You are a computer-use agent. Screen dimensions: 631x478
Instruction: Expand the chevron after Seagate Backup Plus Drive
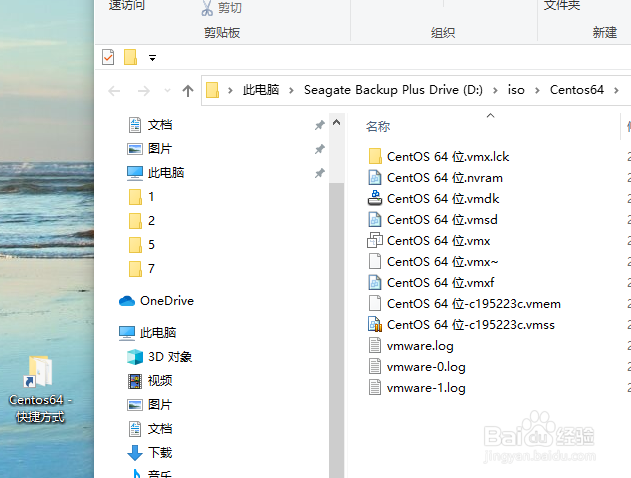tap(495, 90)
